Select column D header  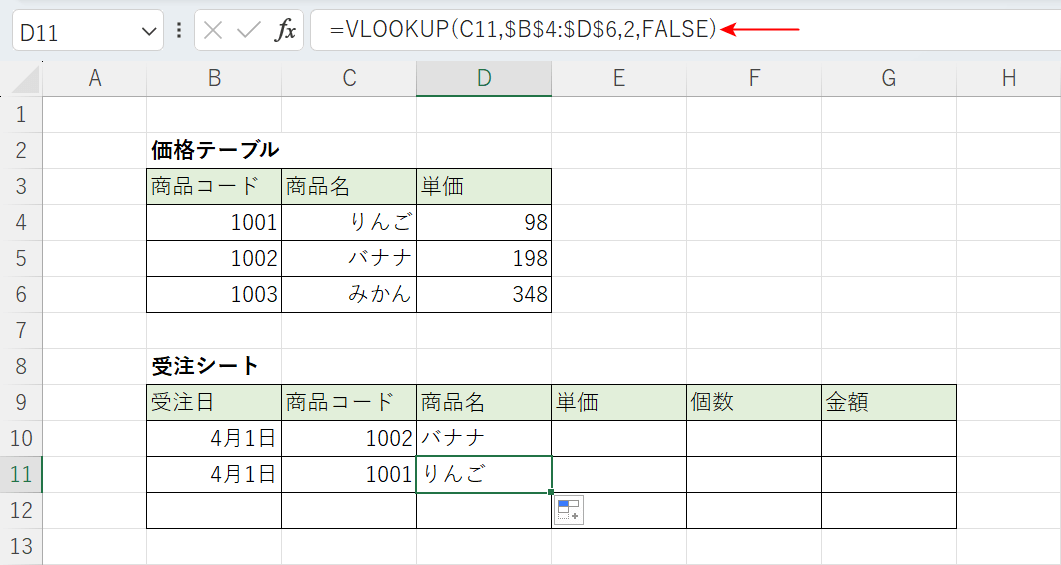[483, 79]
